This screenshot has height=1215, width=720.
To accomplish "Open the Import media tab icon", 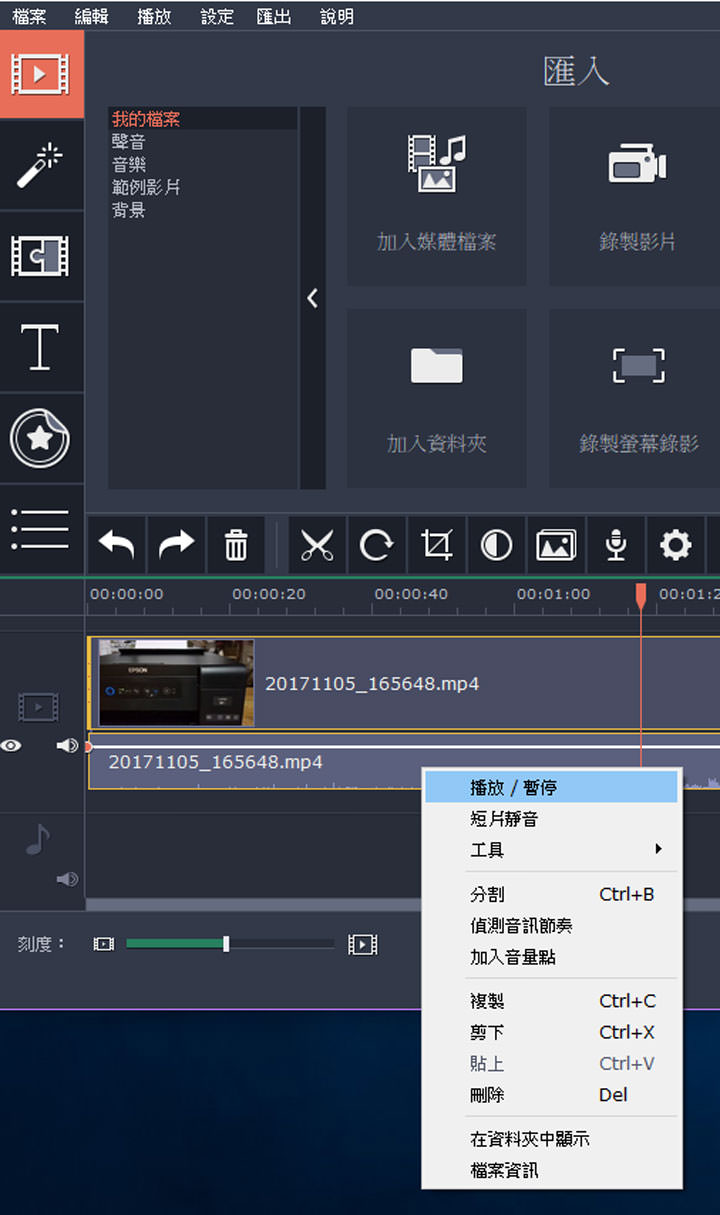I will [41, 75].
